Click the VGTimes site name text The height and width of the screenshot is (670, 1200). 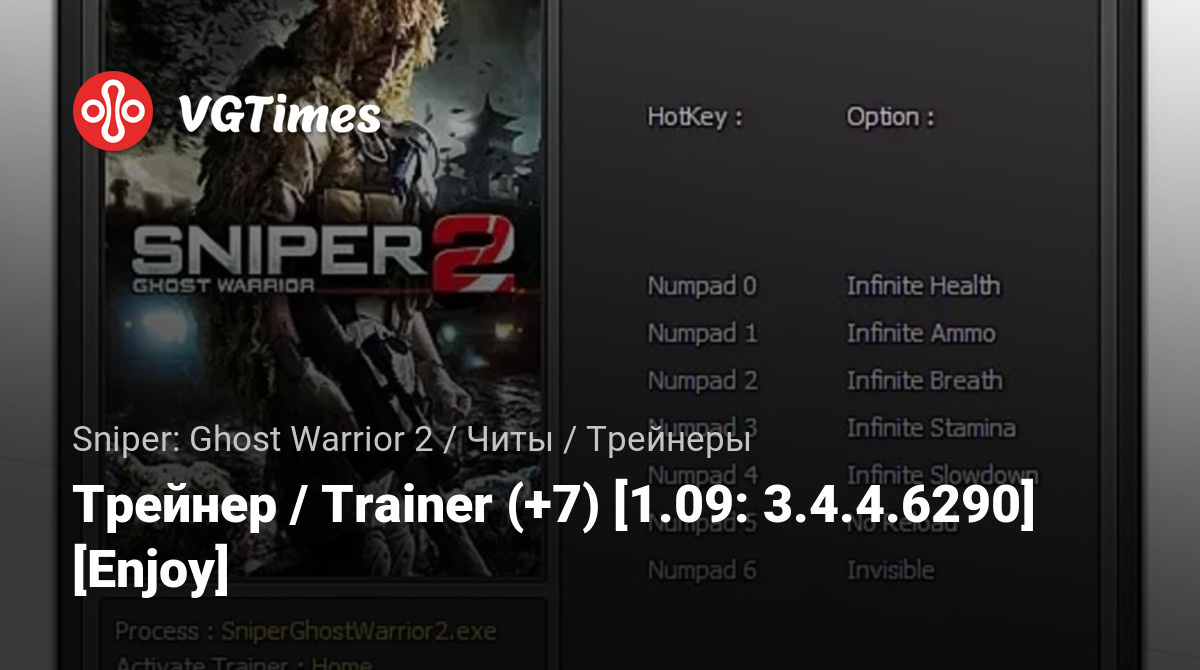click(x=279, y=115)
